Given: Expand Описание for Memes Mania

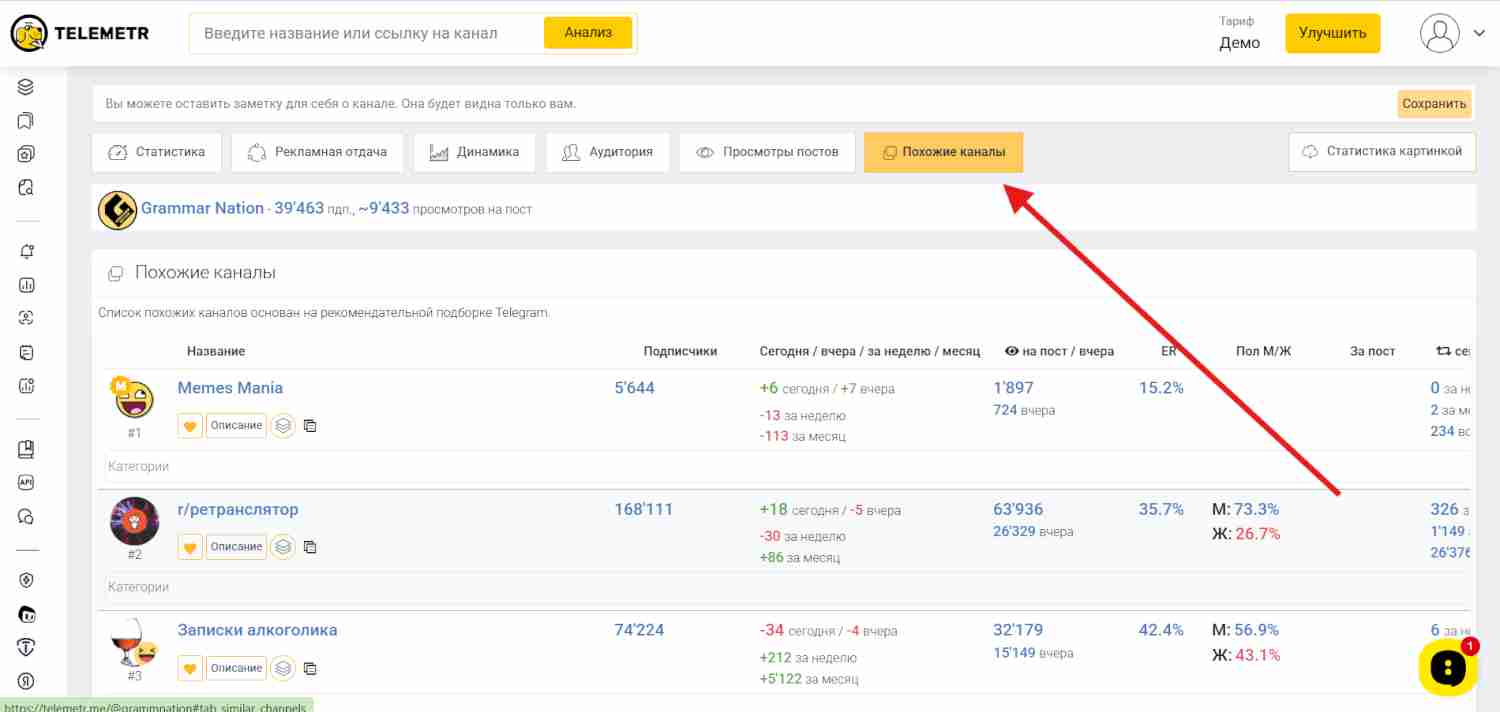Looking at the screenshot, I should coord(236,426).
